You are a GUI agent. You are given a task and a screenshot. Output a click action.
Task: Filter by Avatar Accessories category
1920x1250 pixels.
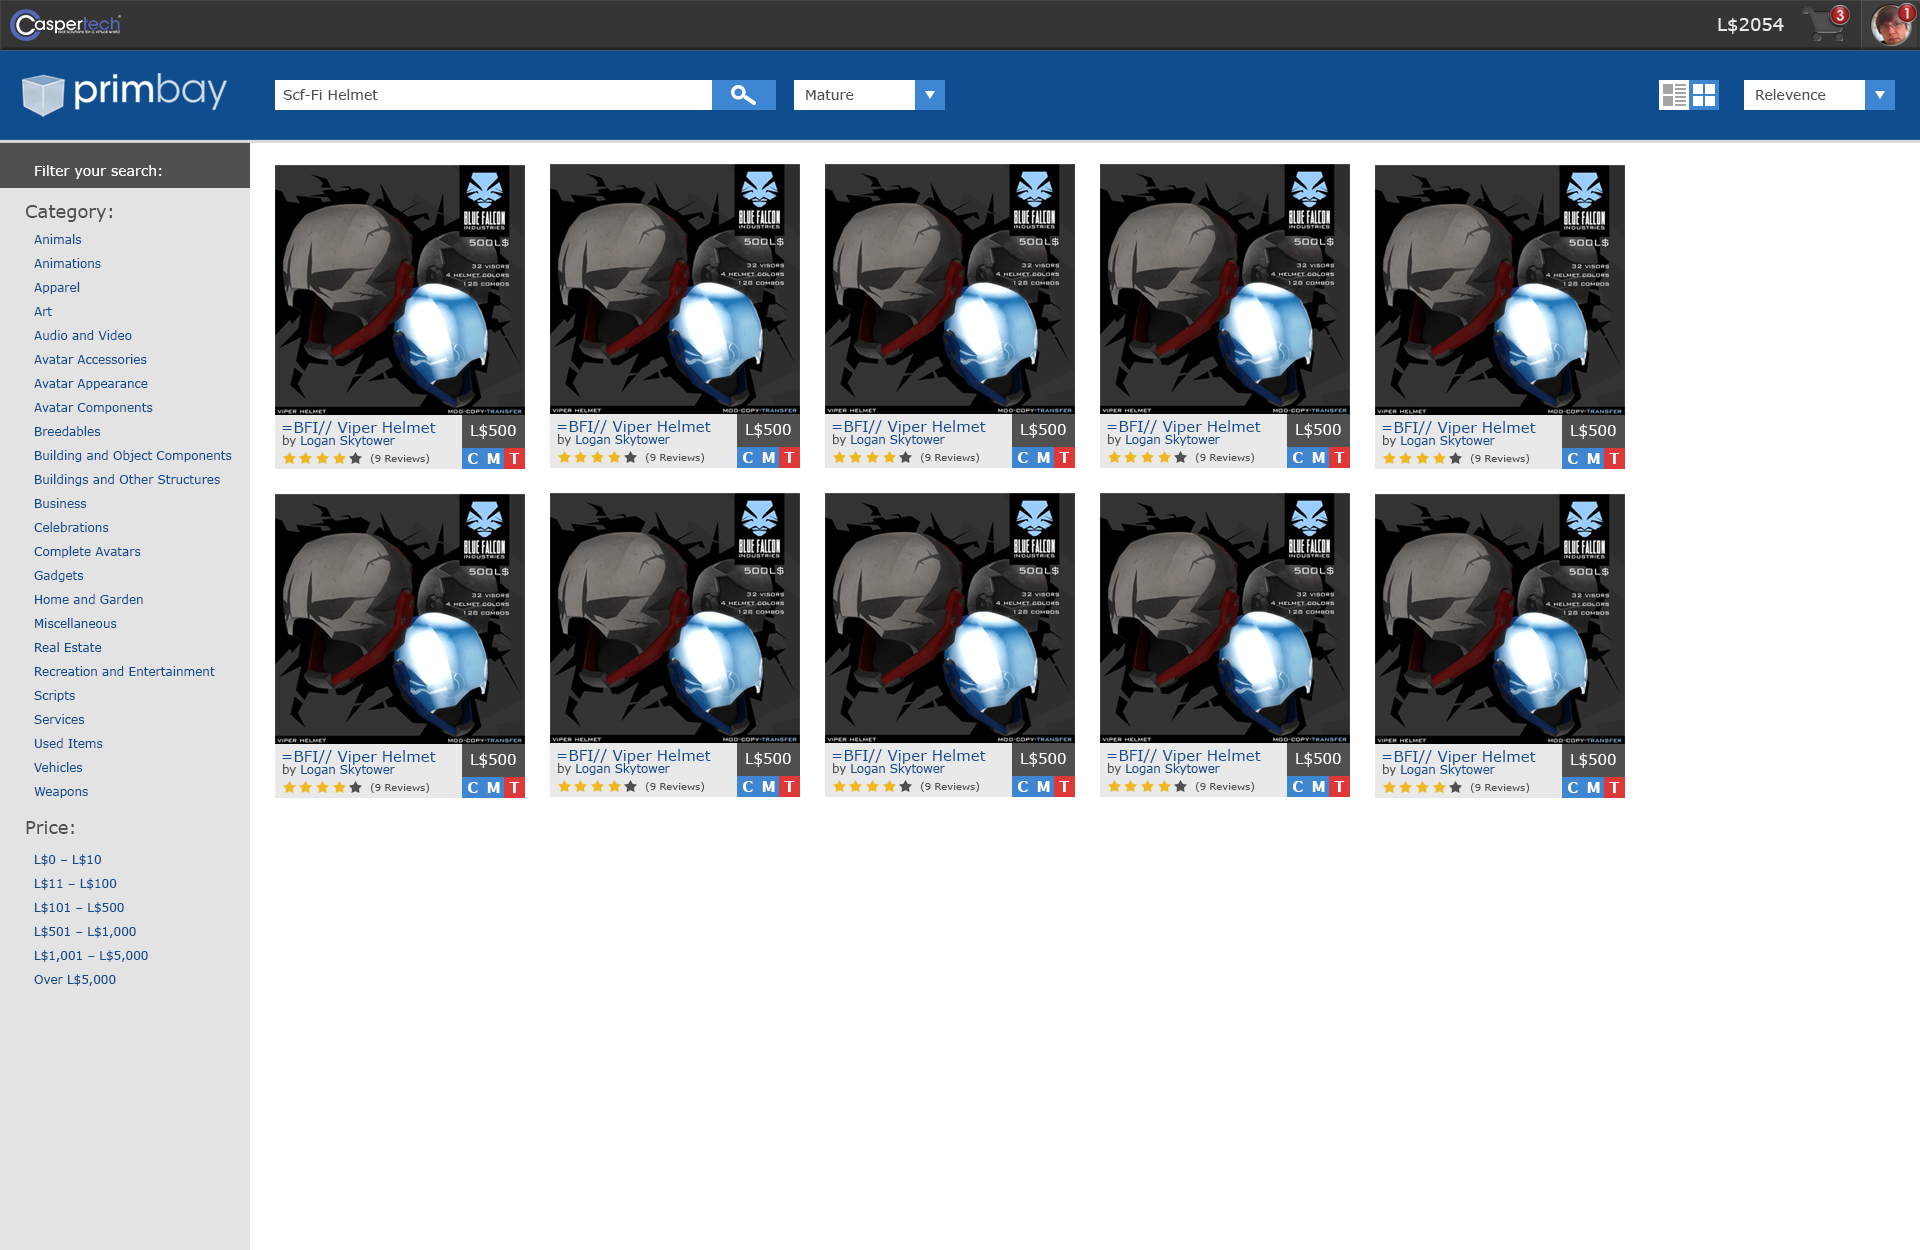pos(90,360)
